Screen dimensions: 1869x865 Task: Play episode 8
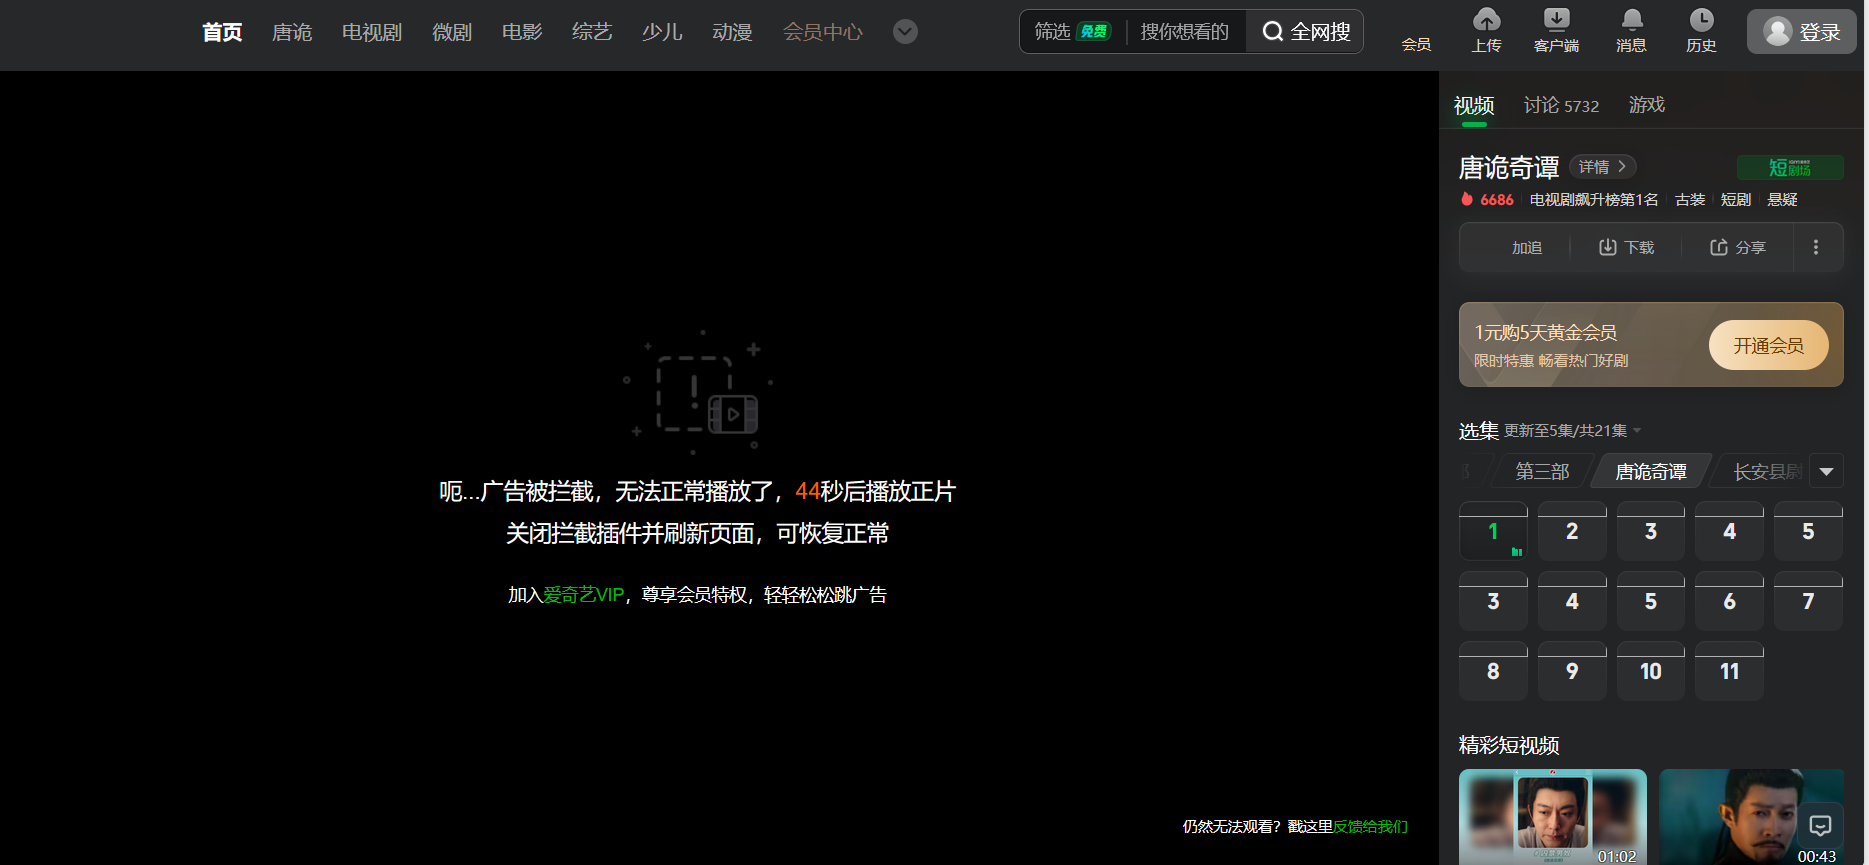(1493, 671)
